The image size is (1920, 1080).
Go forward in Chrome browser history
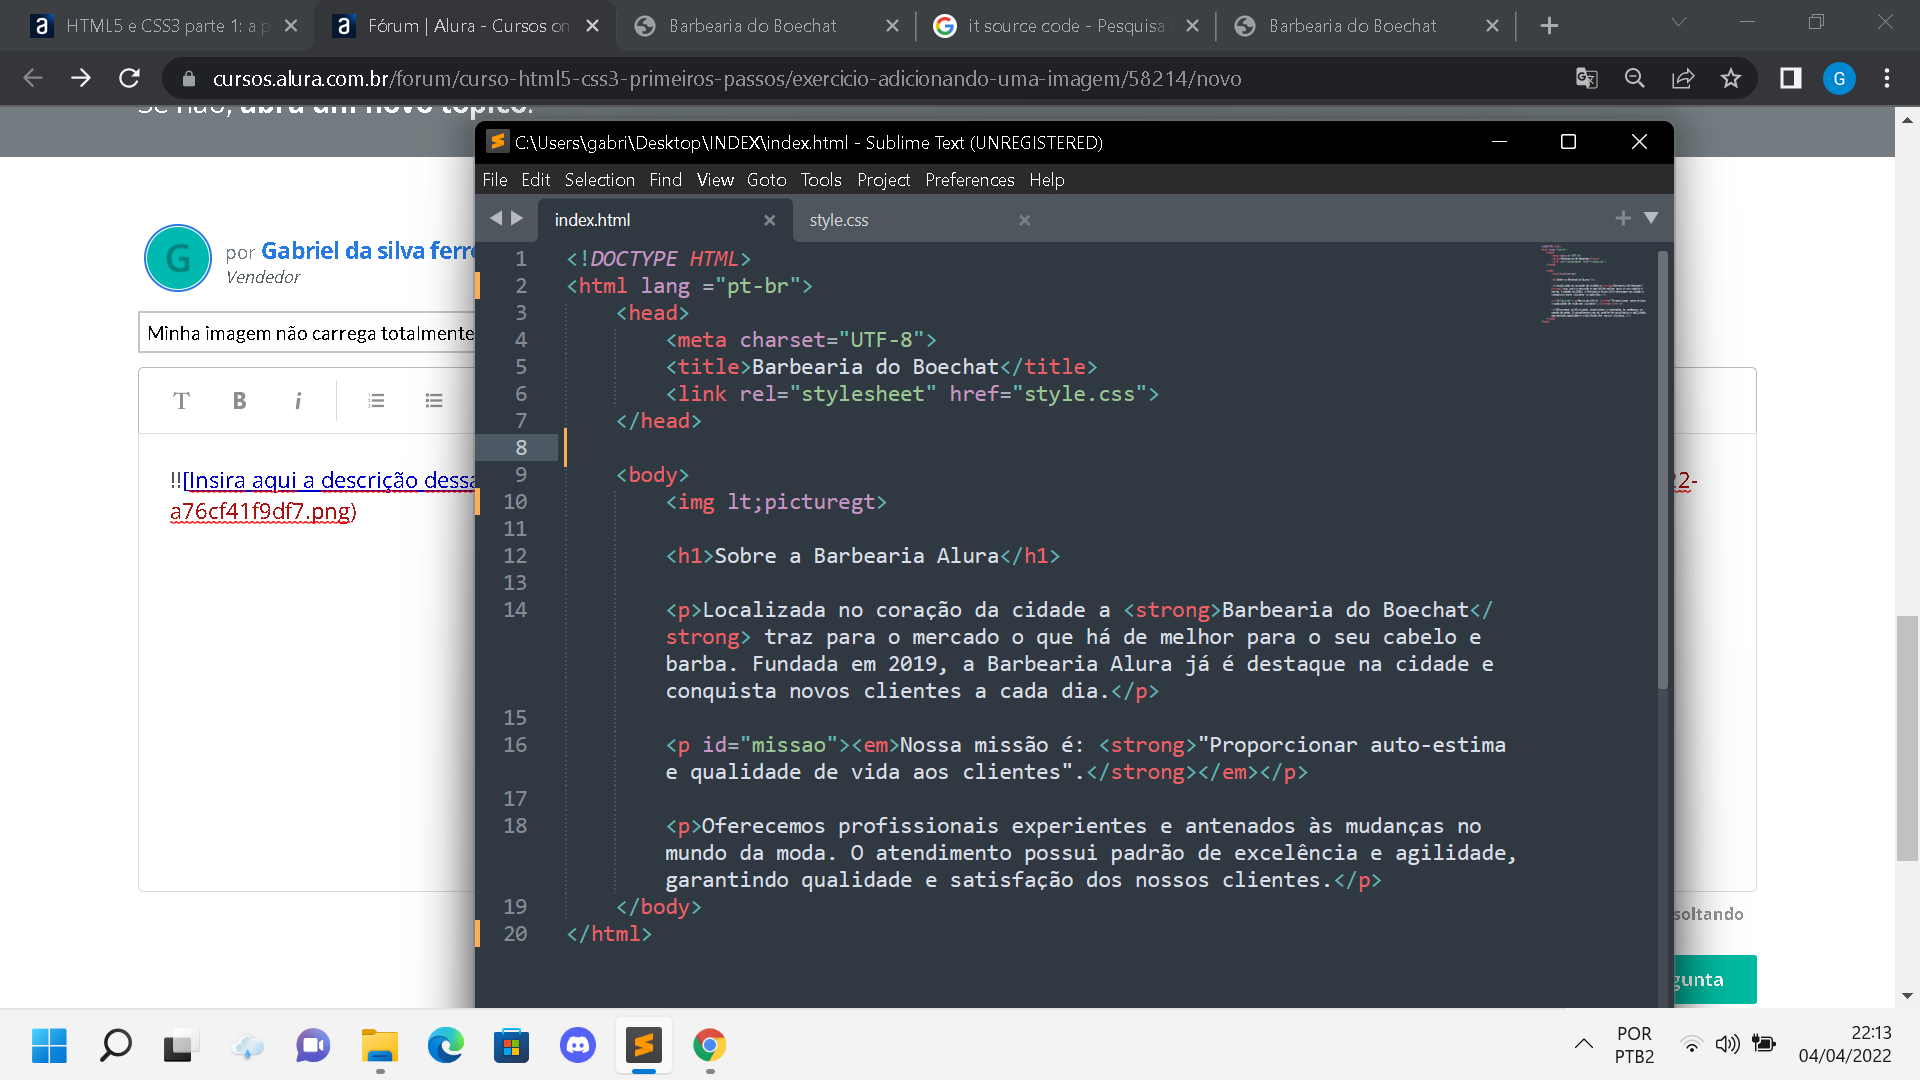pyautogui.click(x=81, y=78)
